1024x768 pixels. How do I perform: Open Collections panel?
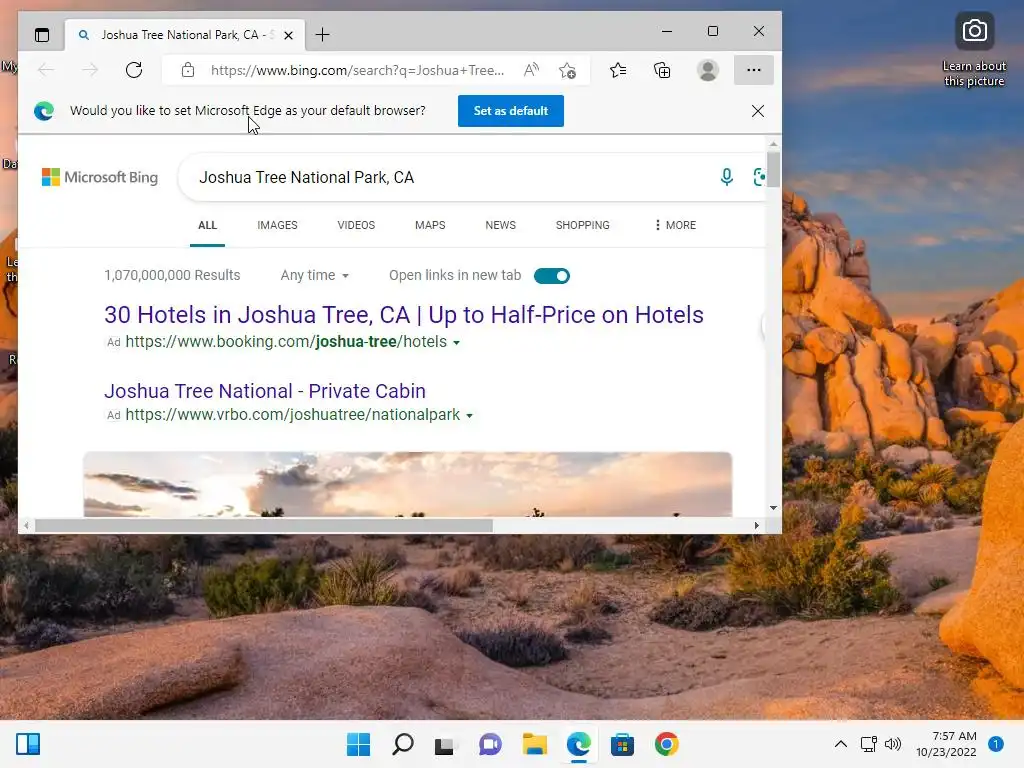[x=662, y=70]
